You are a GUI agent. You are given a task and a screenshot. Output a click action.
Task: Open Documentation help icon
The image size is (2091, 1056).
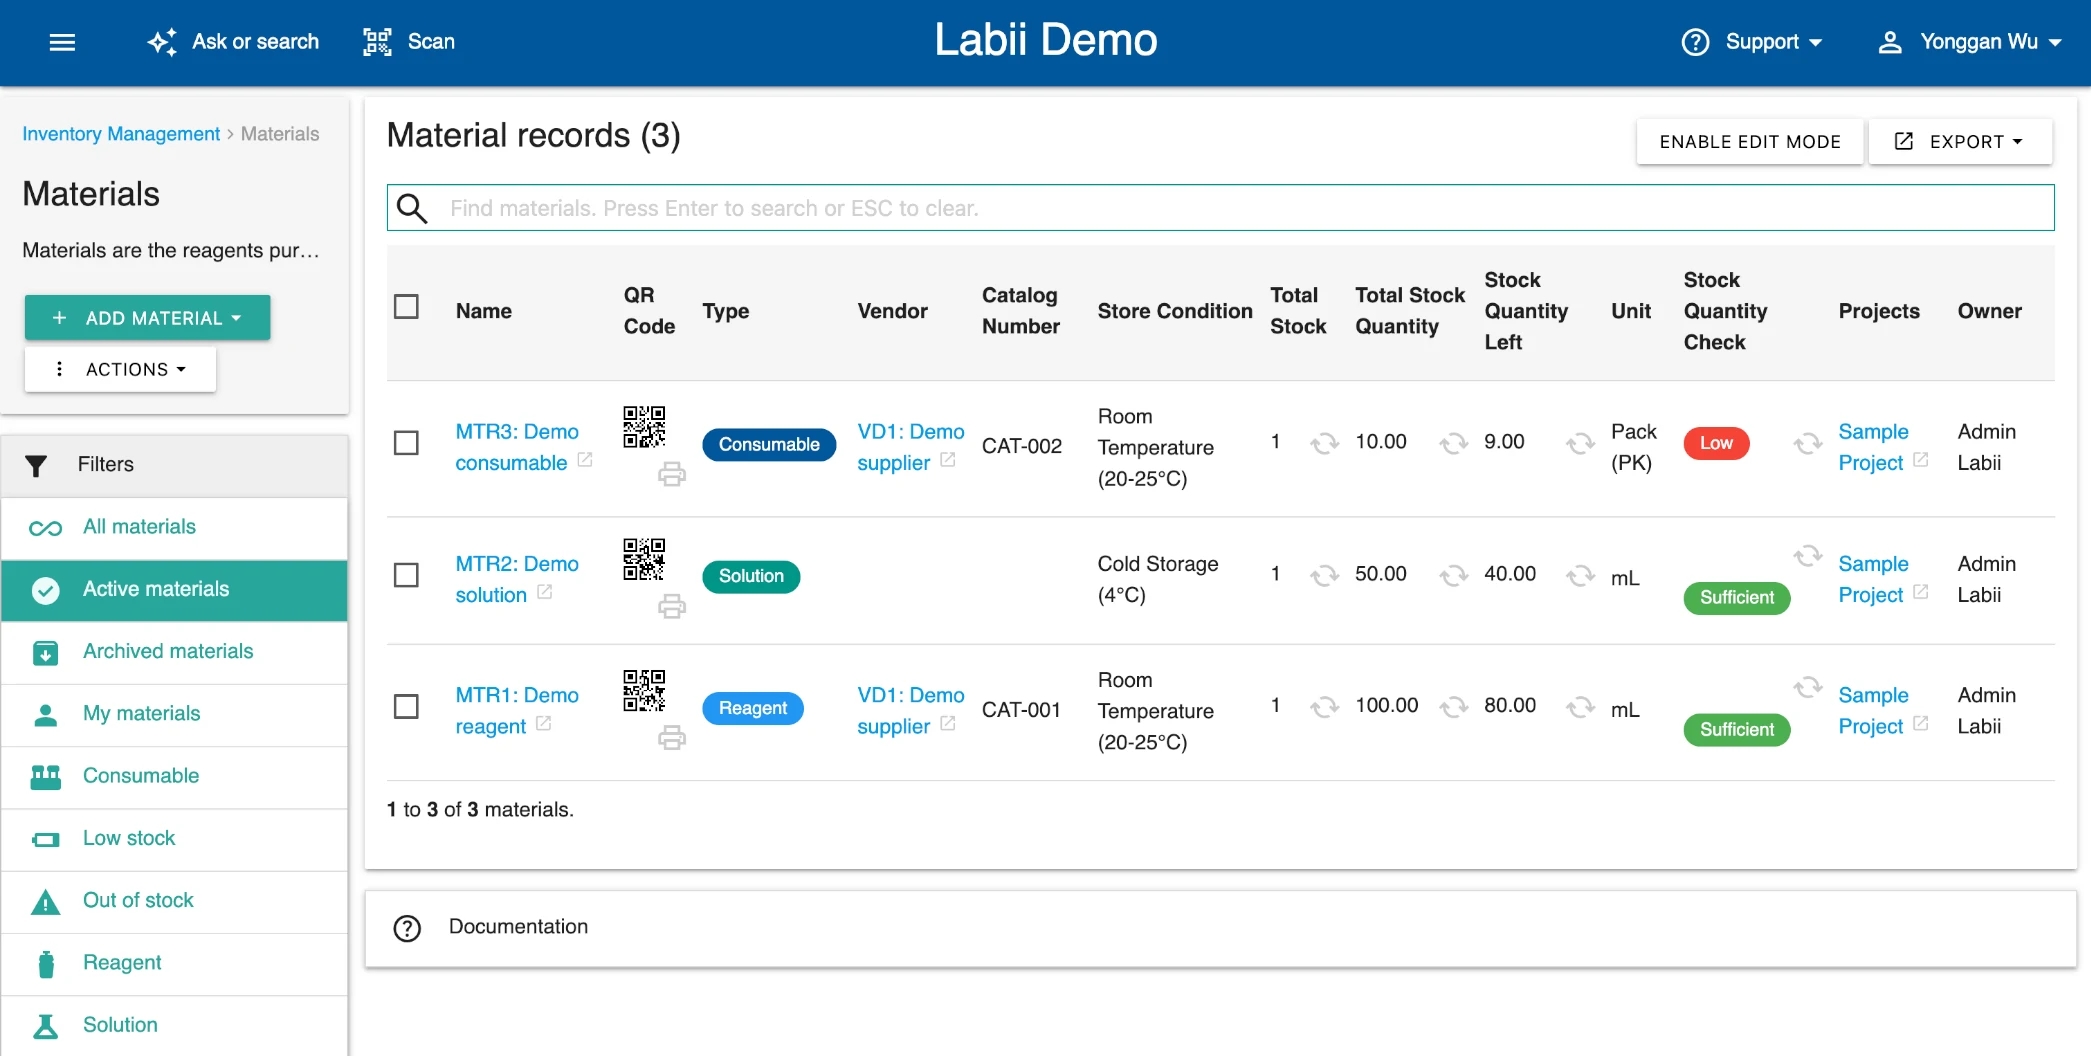407,928
